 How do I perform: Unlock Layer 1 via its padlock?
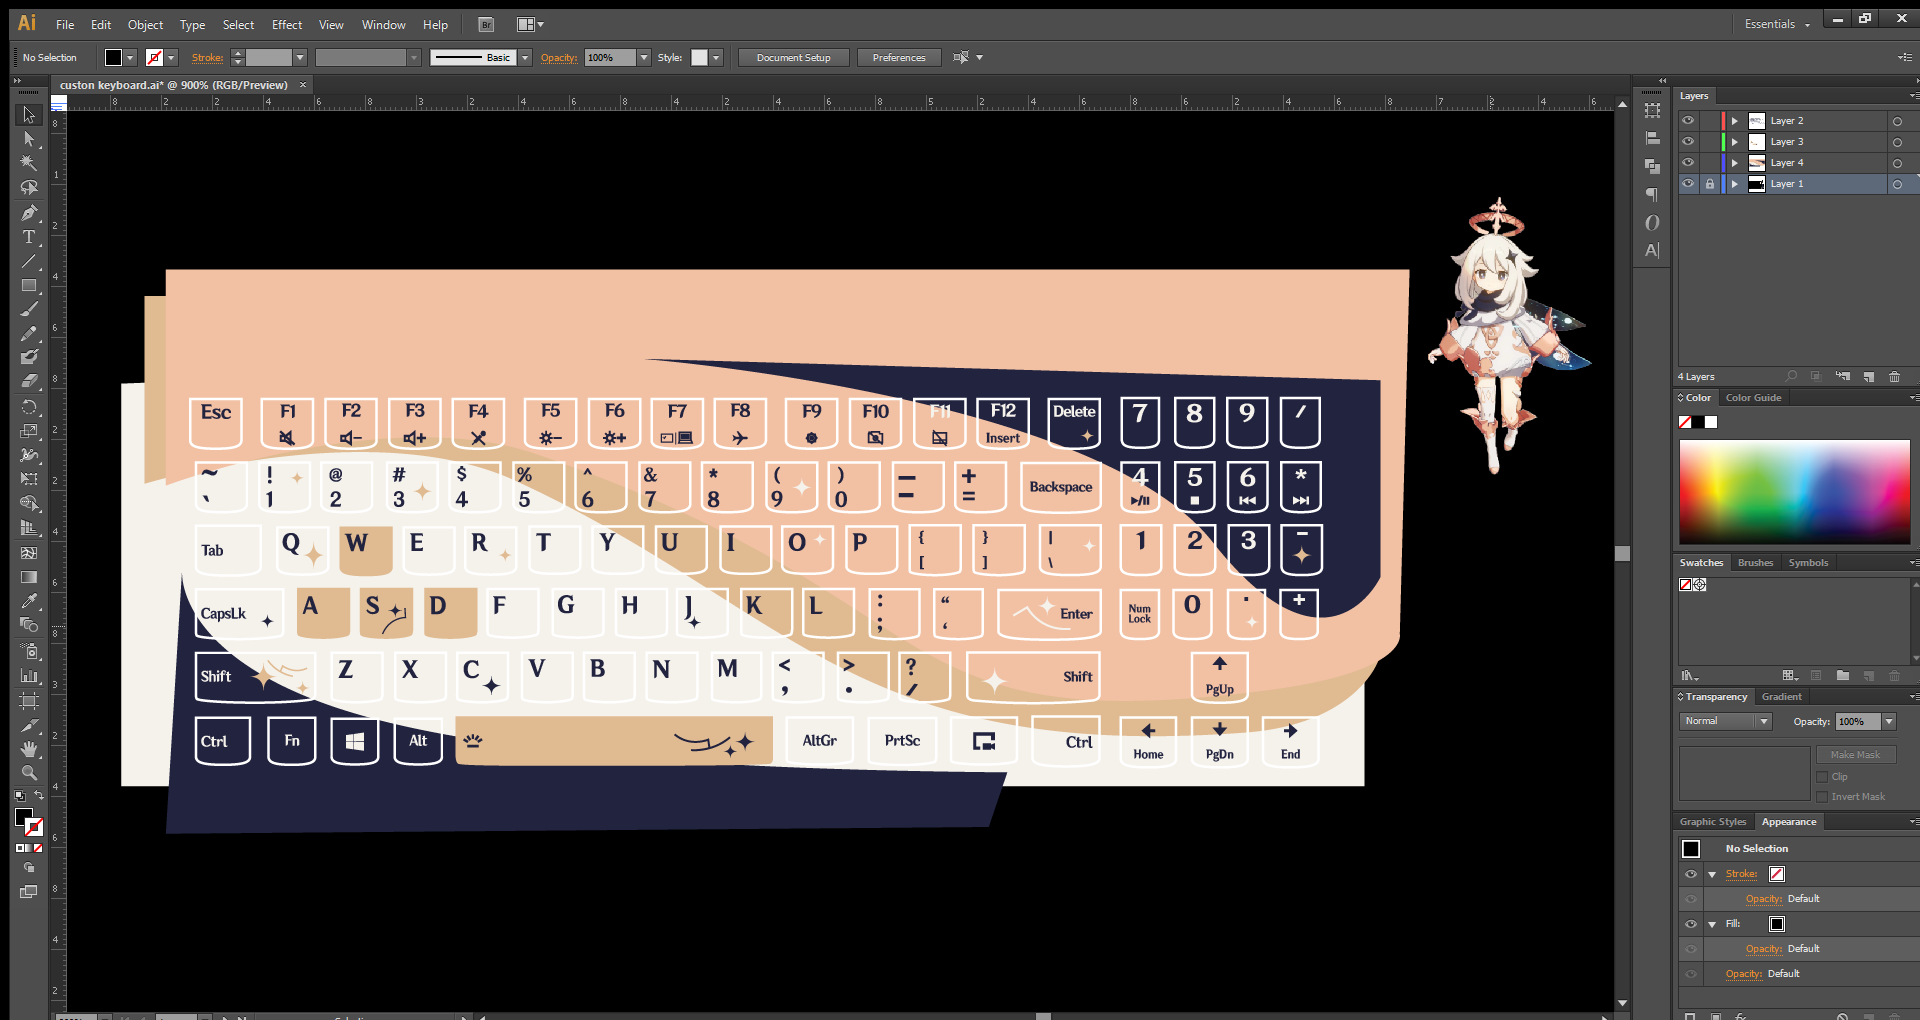pos(1710,184)
